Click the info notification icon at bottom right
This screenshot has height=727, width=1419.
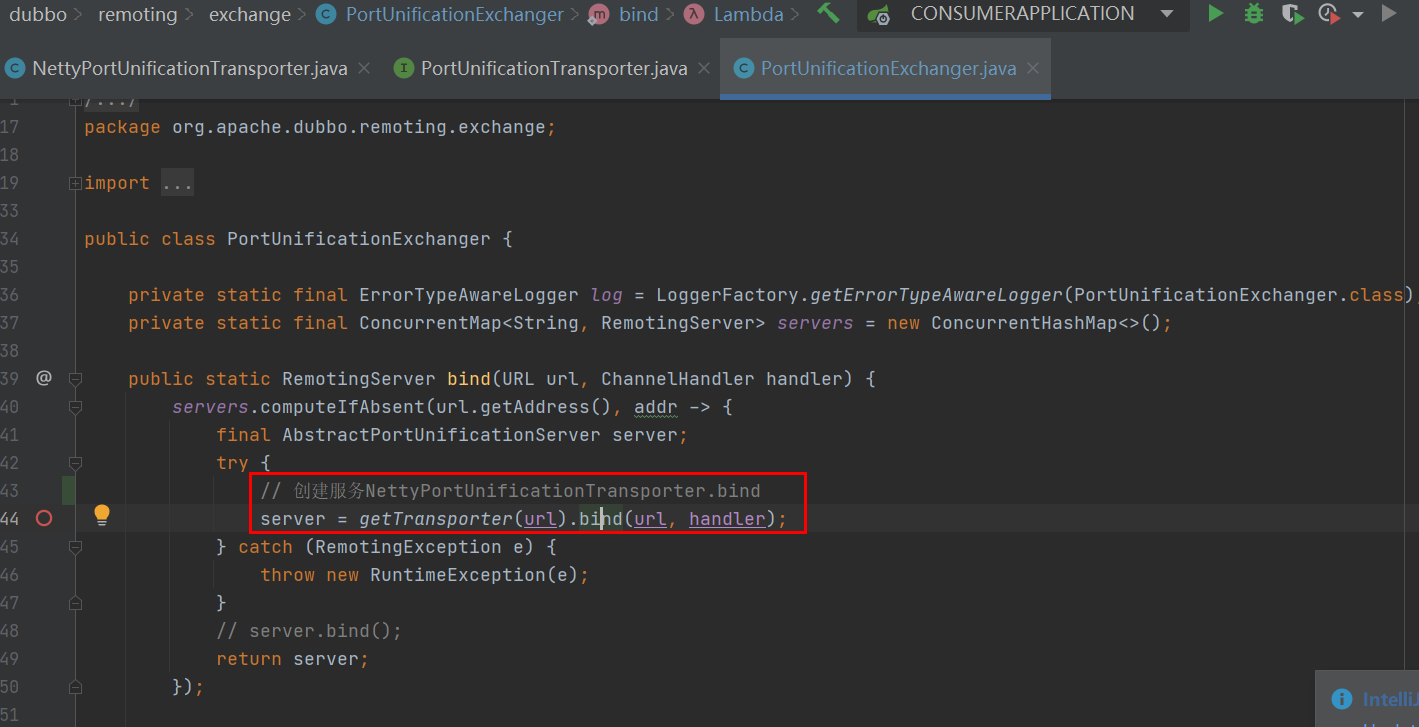point(1342,699)
